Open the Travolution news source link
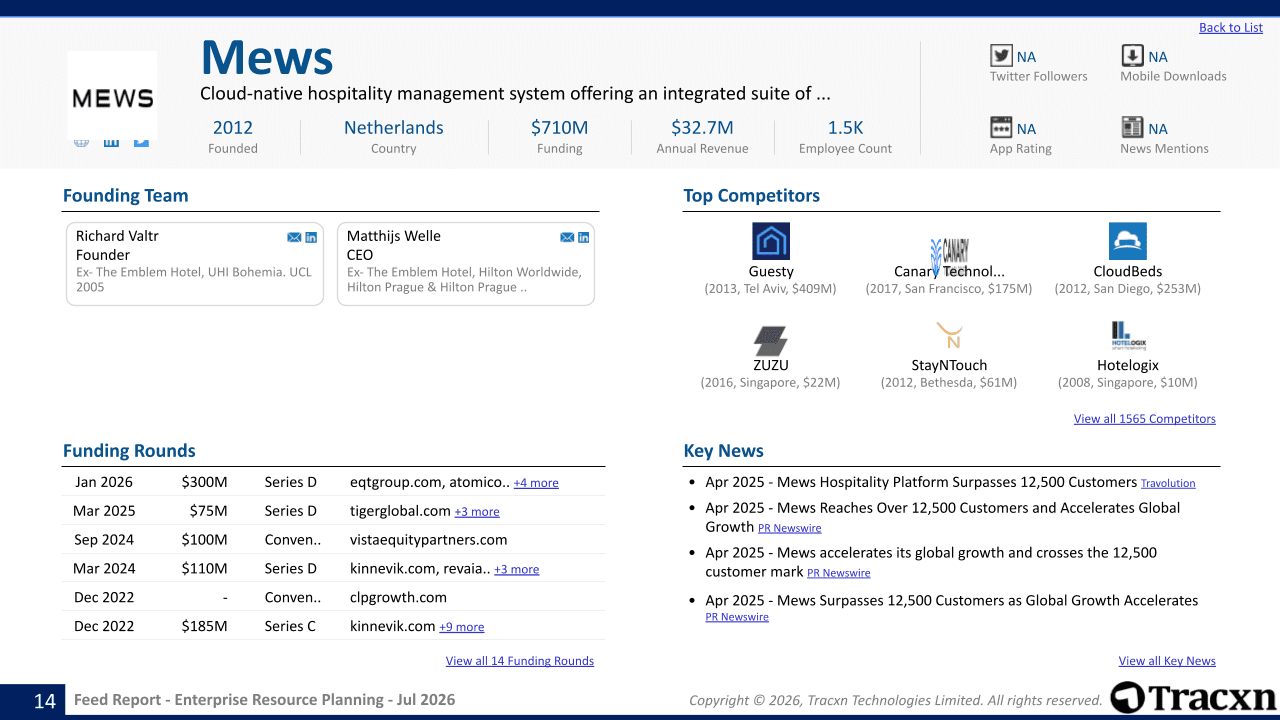Screen dimensions: 1280x720 coord(1168,483)
